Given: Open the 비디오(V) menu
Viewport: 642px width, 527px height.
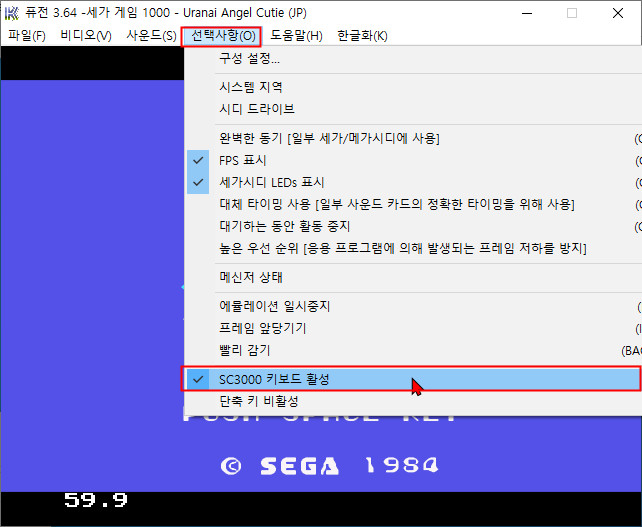Looking at the screenshot, I should [x=86, y=36].
